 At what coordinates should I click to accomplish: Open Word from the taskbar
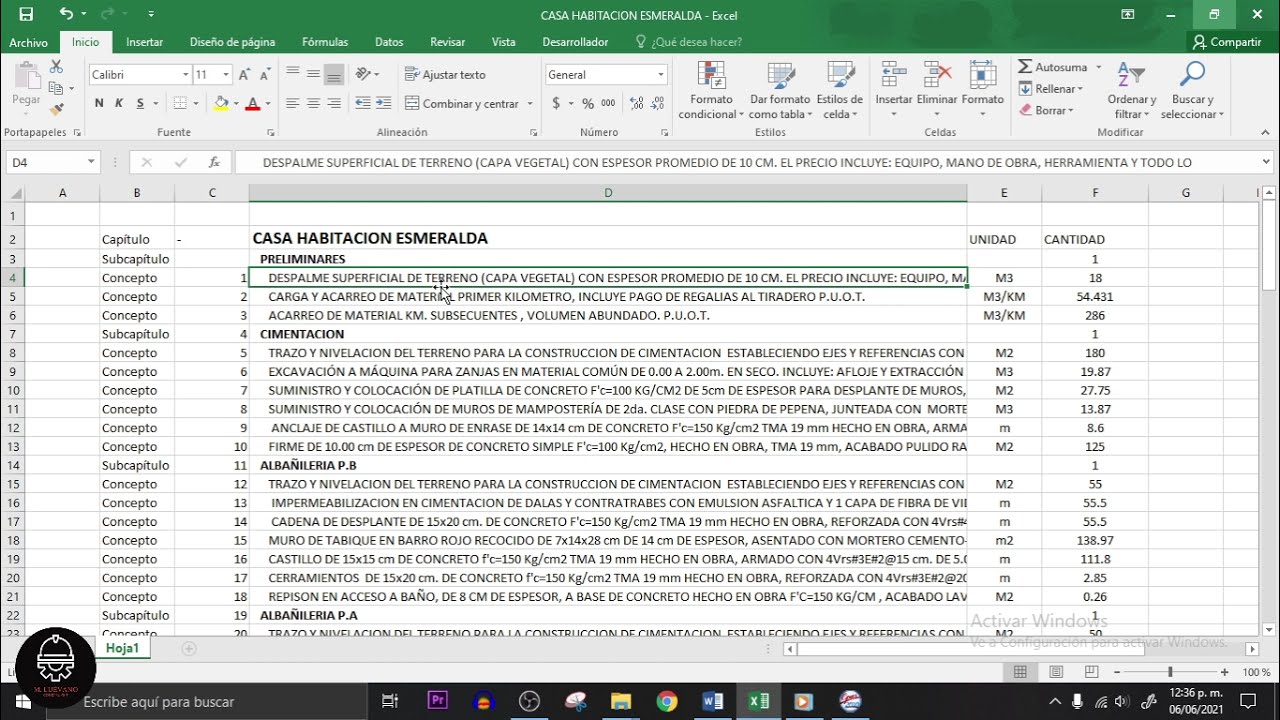[x=713, y=701]
